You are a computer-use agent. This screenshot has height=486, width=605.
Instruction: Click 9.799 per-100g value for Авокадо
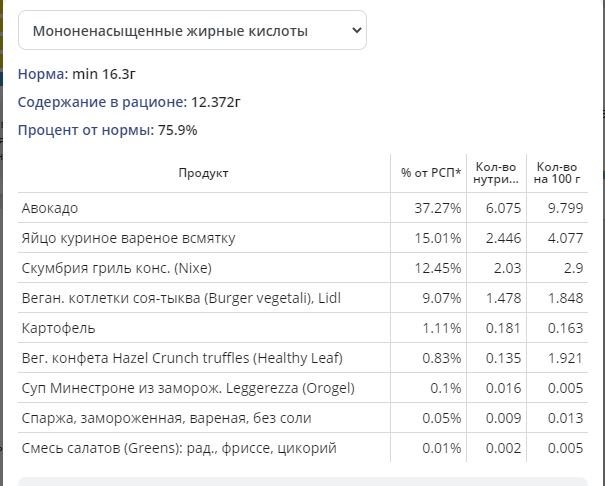click(x=565, y=208)
